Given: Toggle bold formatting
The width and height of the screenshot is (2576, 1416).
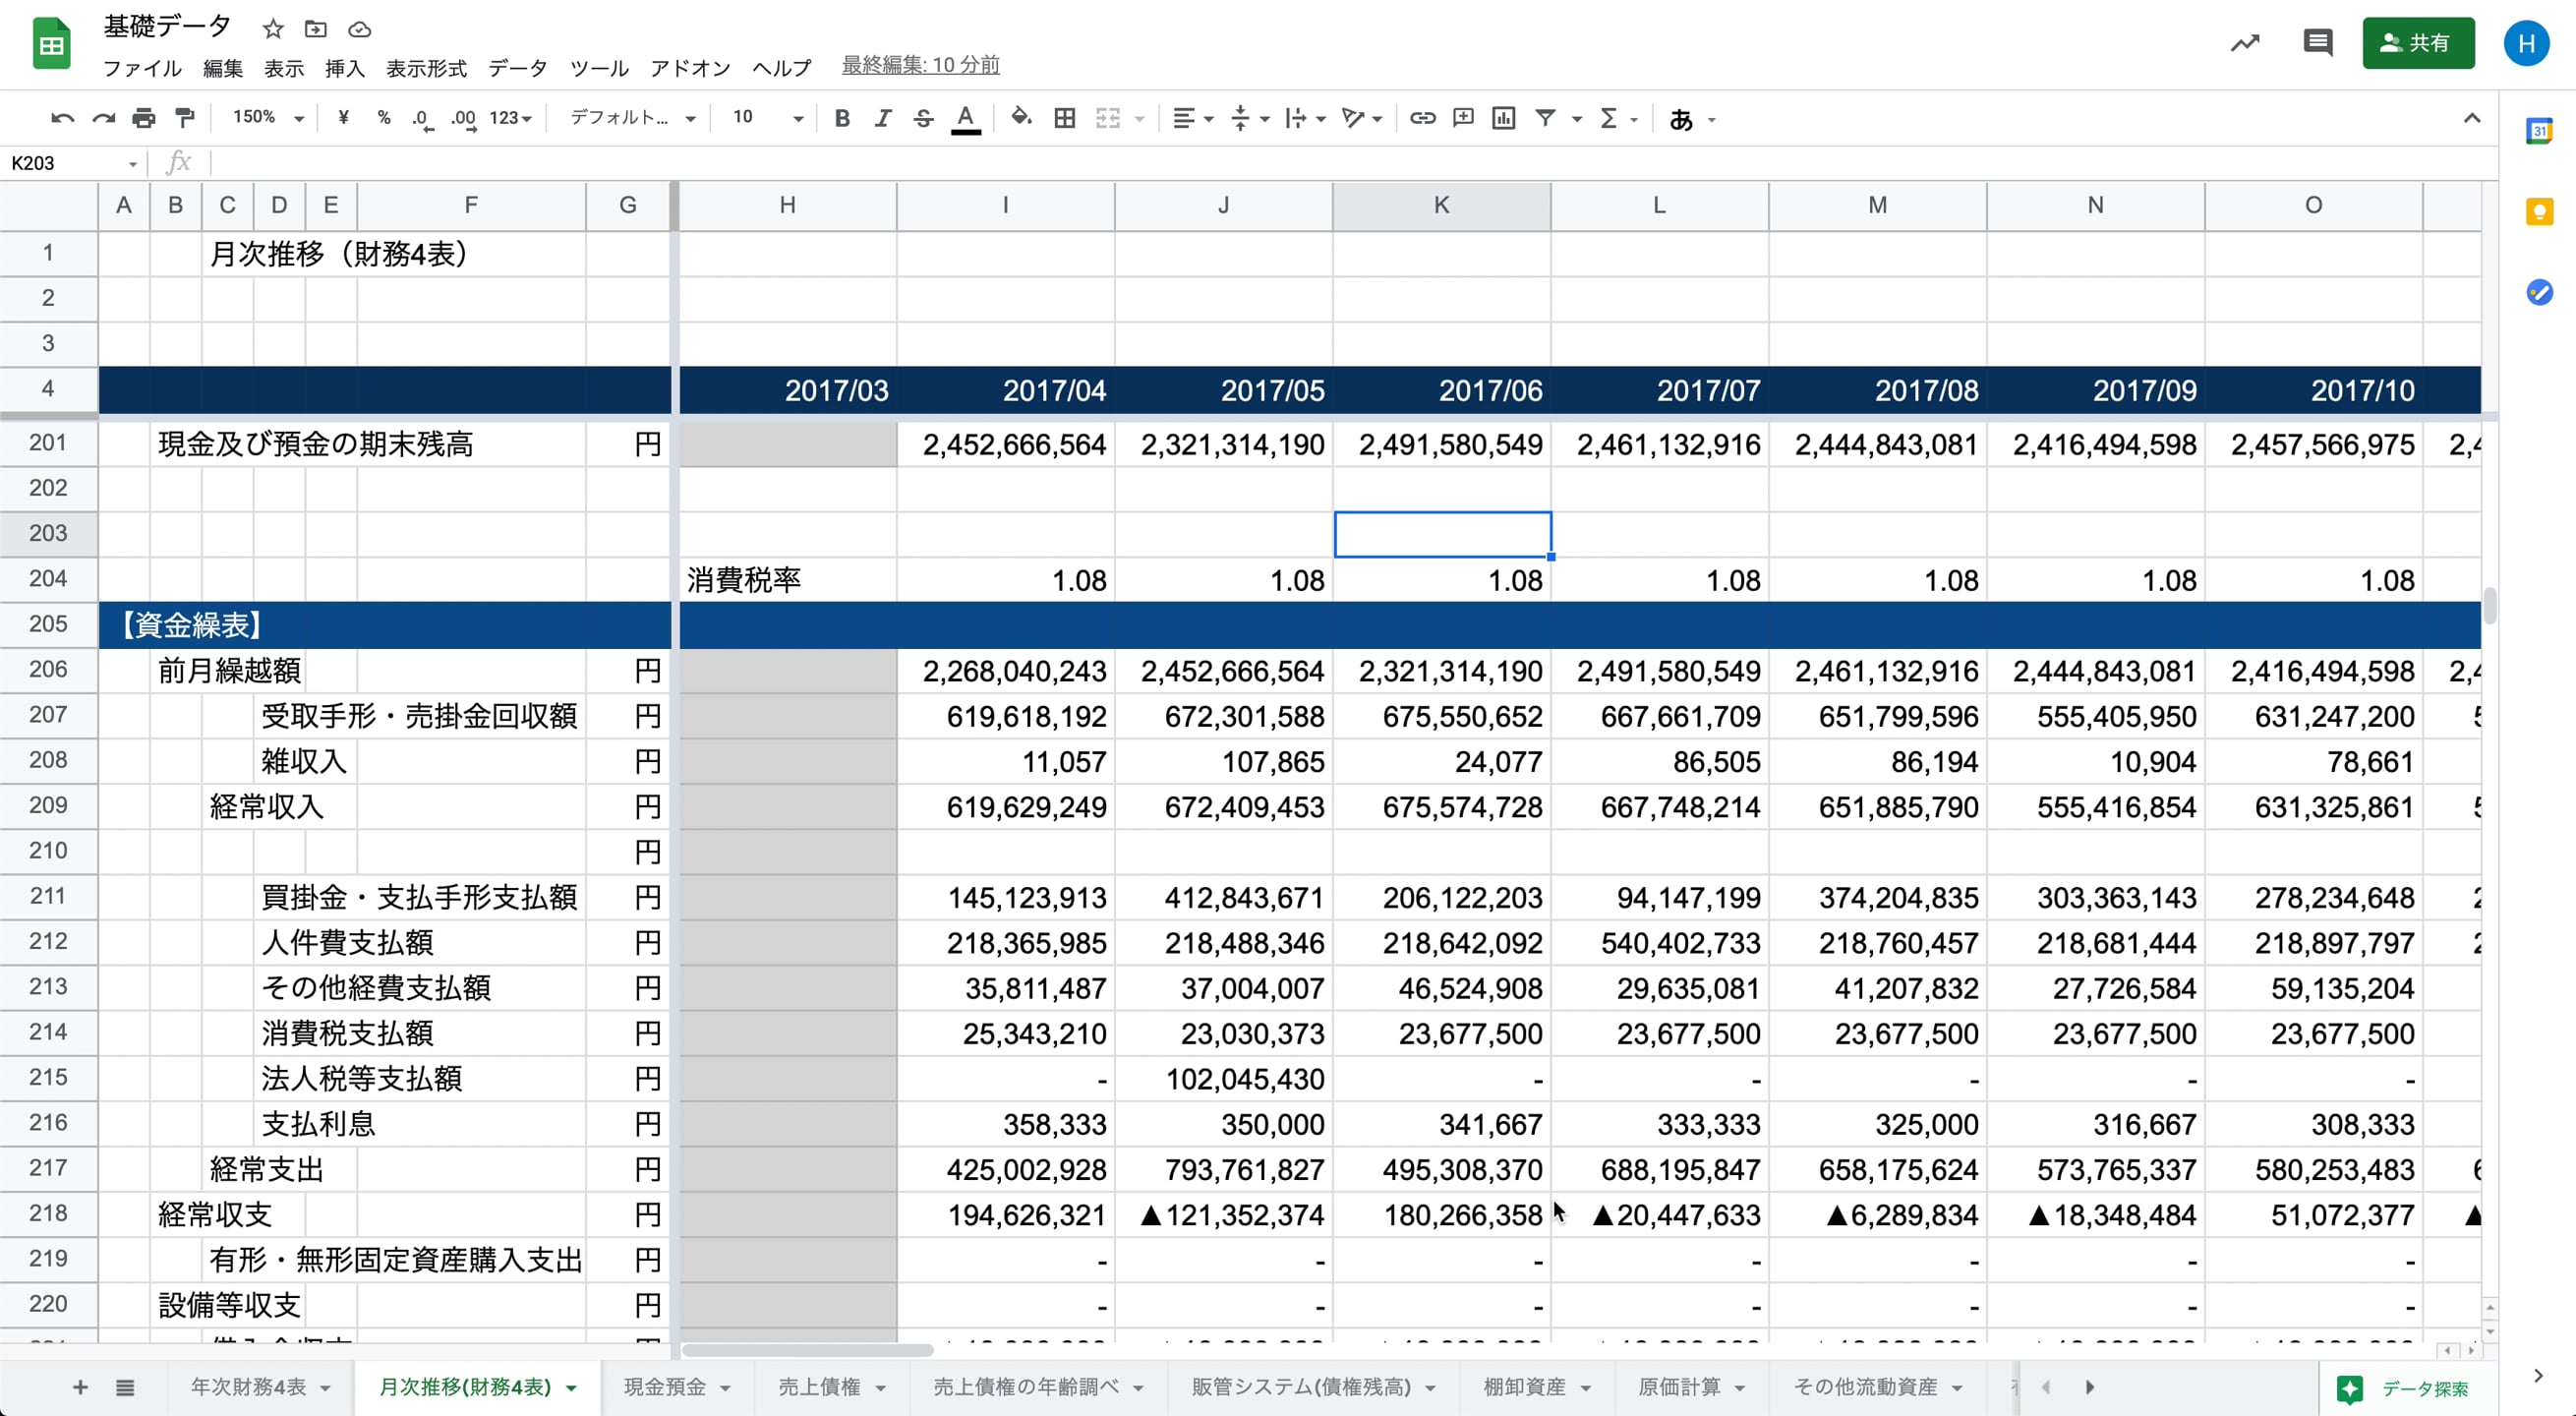Looking at the screenshot, I should coord(842,118).
